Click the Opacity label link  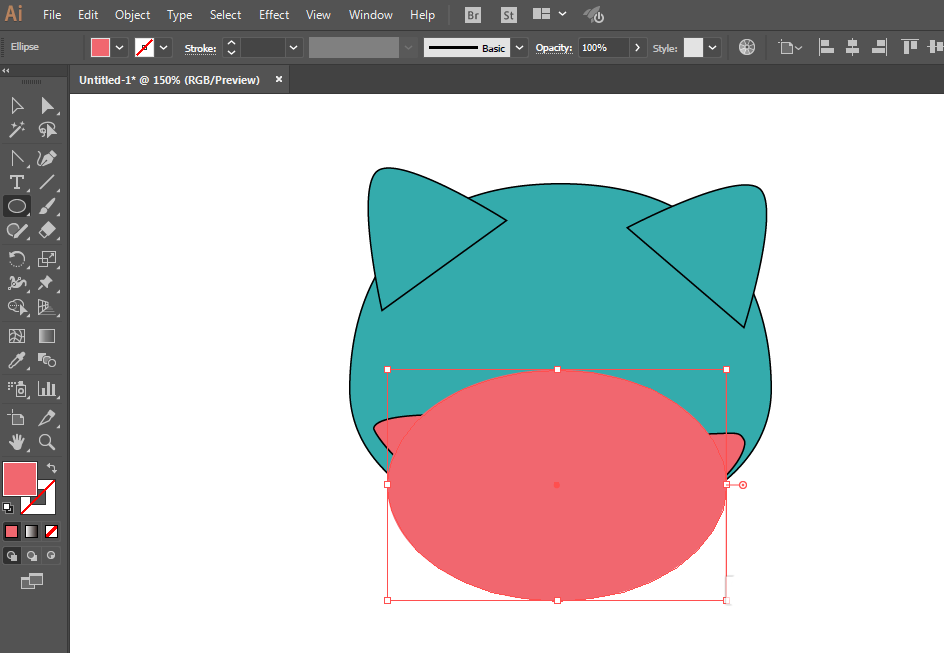(554, 48)
